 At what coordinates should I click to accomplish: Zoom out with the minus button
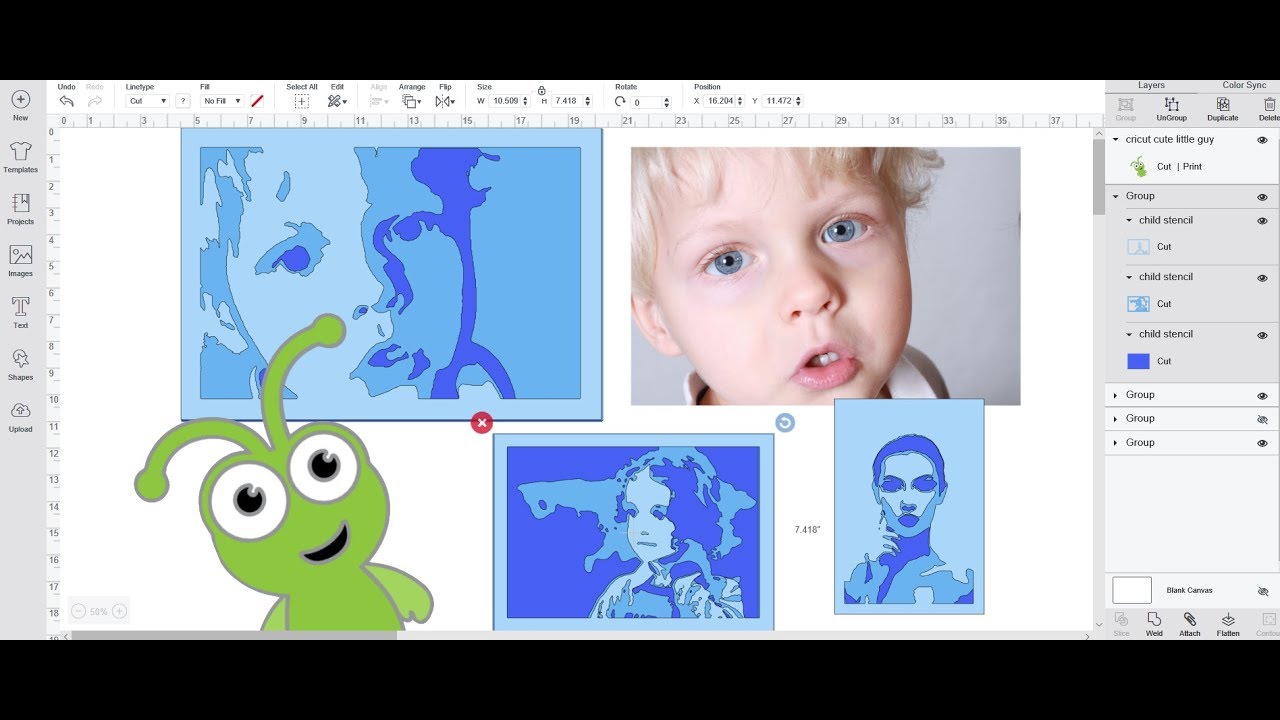pos(78,611)
